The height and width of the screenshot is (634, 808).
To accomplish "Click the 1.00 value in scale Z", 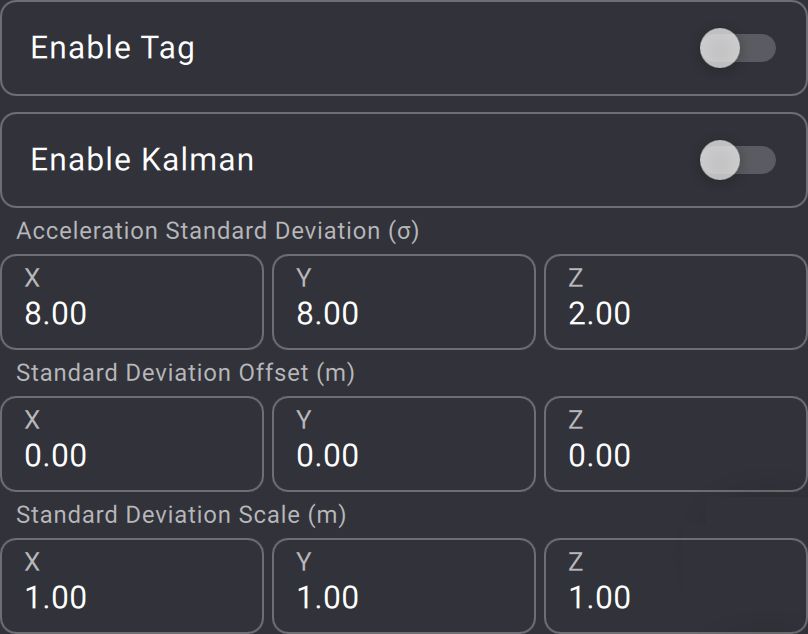I will (x=600, y=598).
